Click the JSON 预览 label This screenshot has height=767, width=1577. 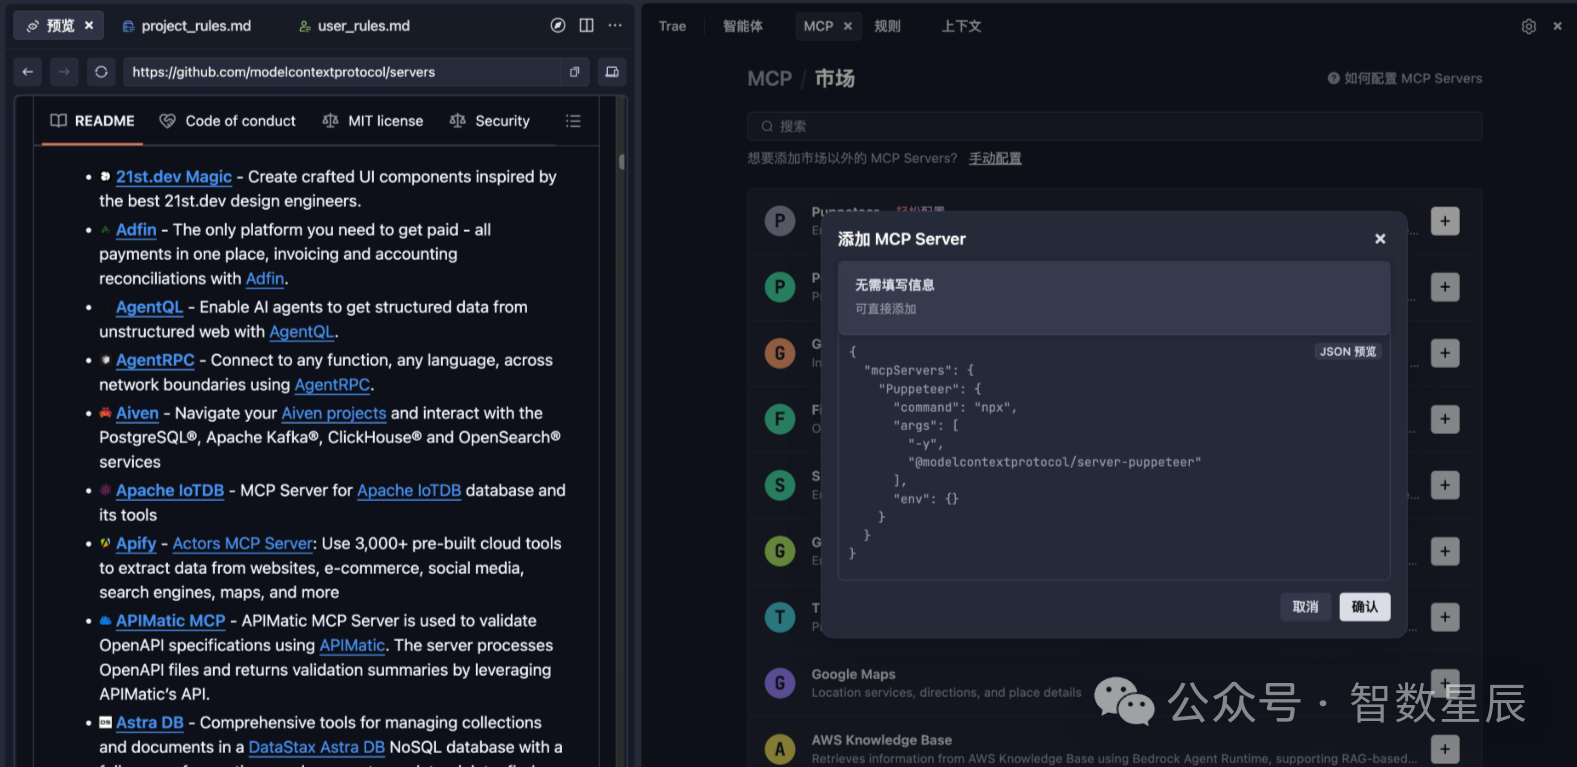(1347, 352)
